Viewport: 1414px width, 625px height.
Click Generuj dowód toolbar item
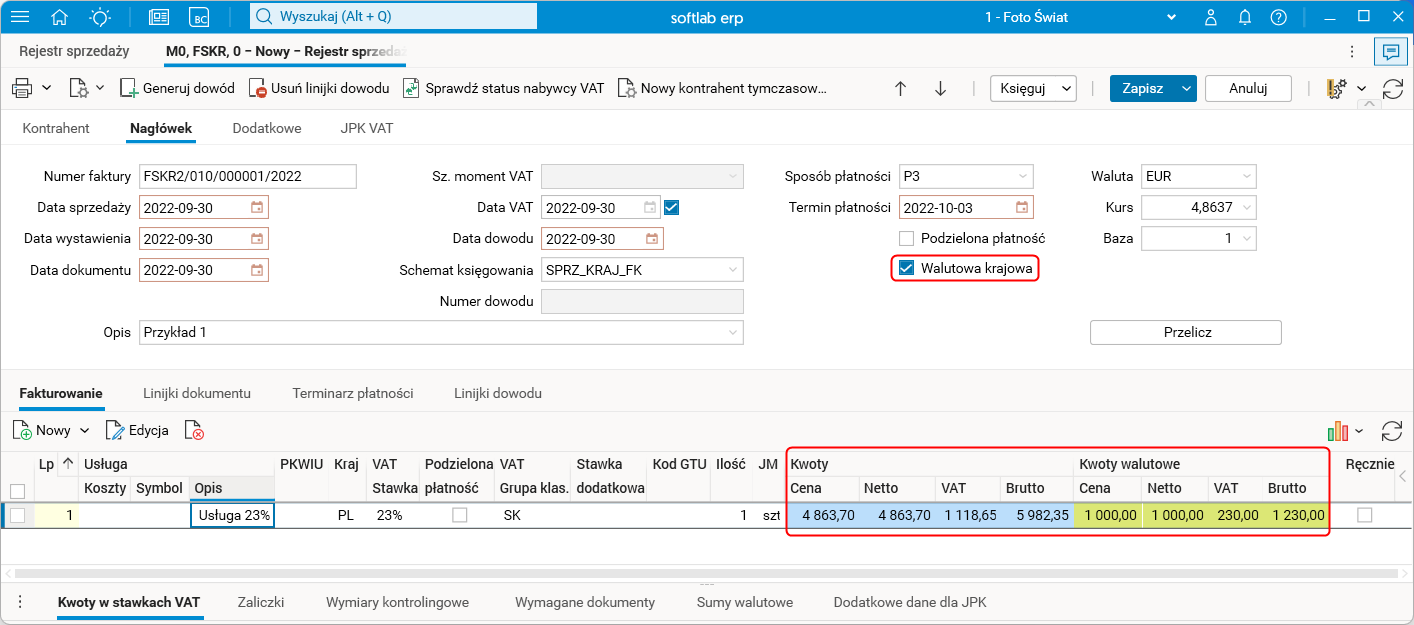click(x=177, y=88)
